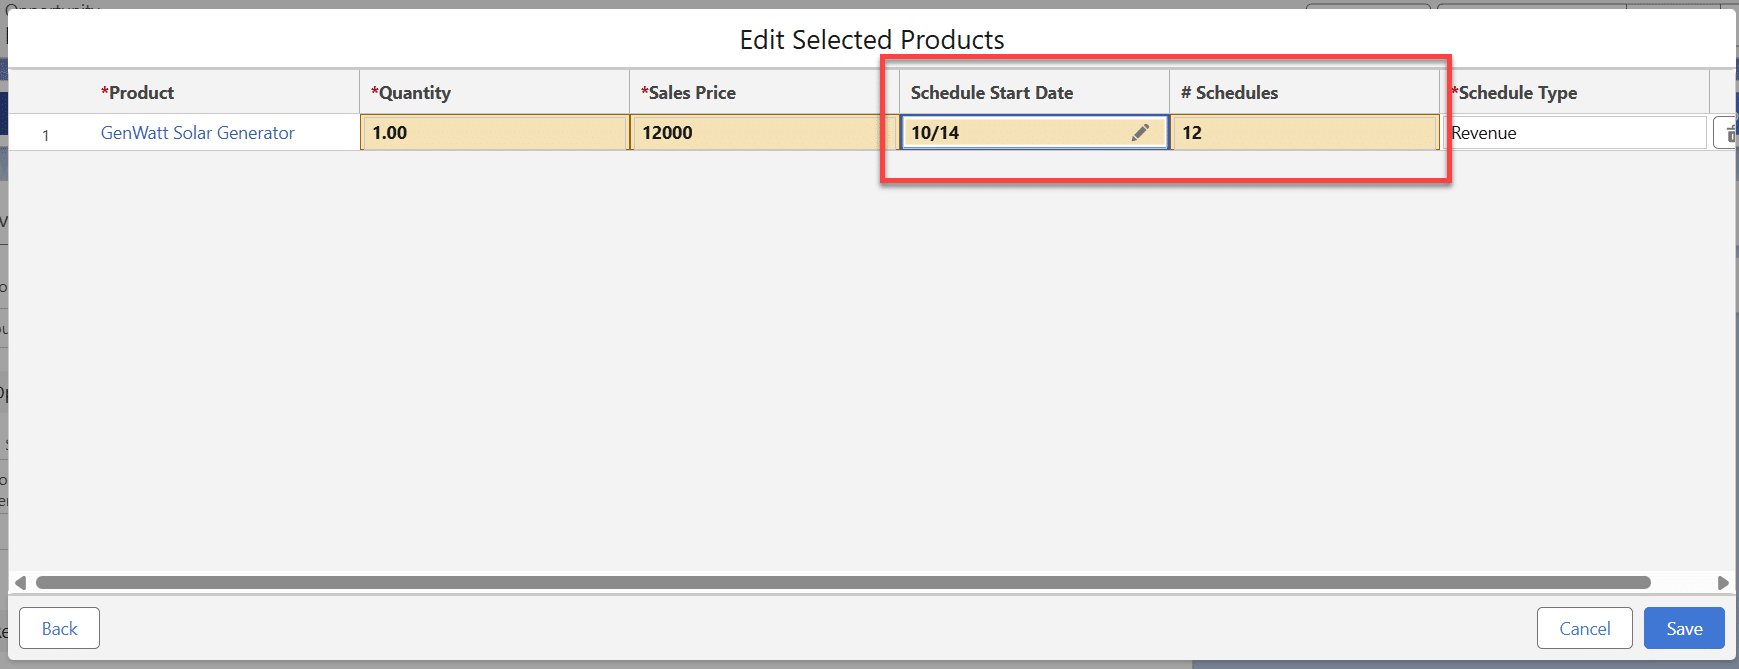Click the Schedule Start Date column header
Viewport: 1739px width, 669px height.
coord(991,93)
